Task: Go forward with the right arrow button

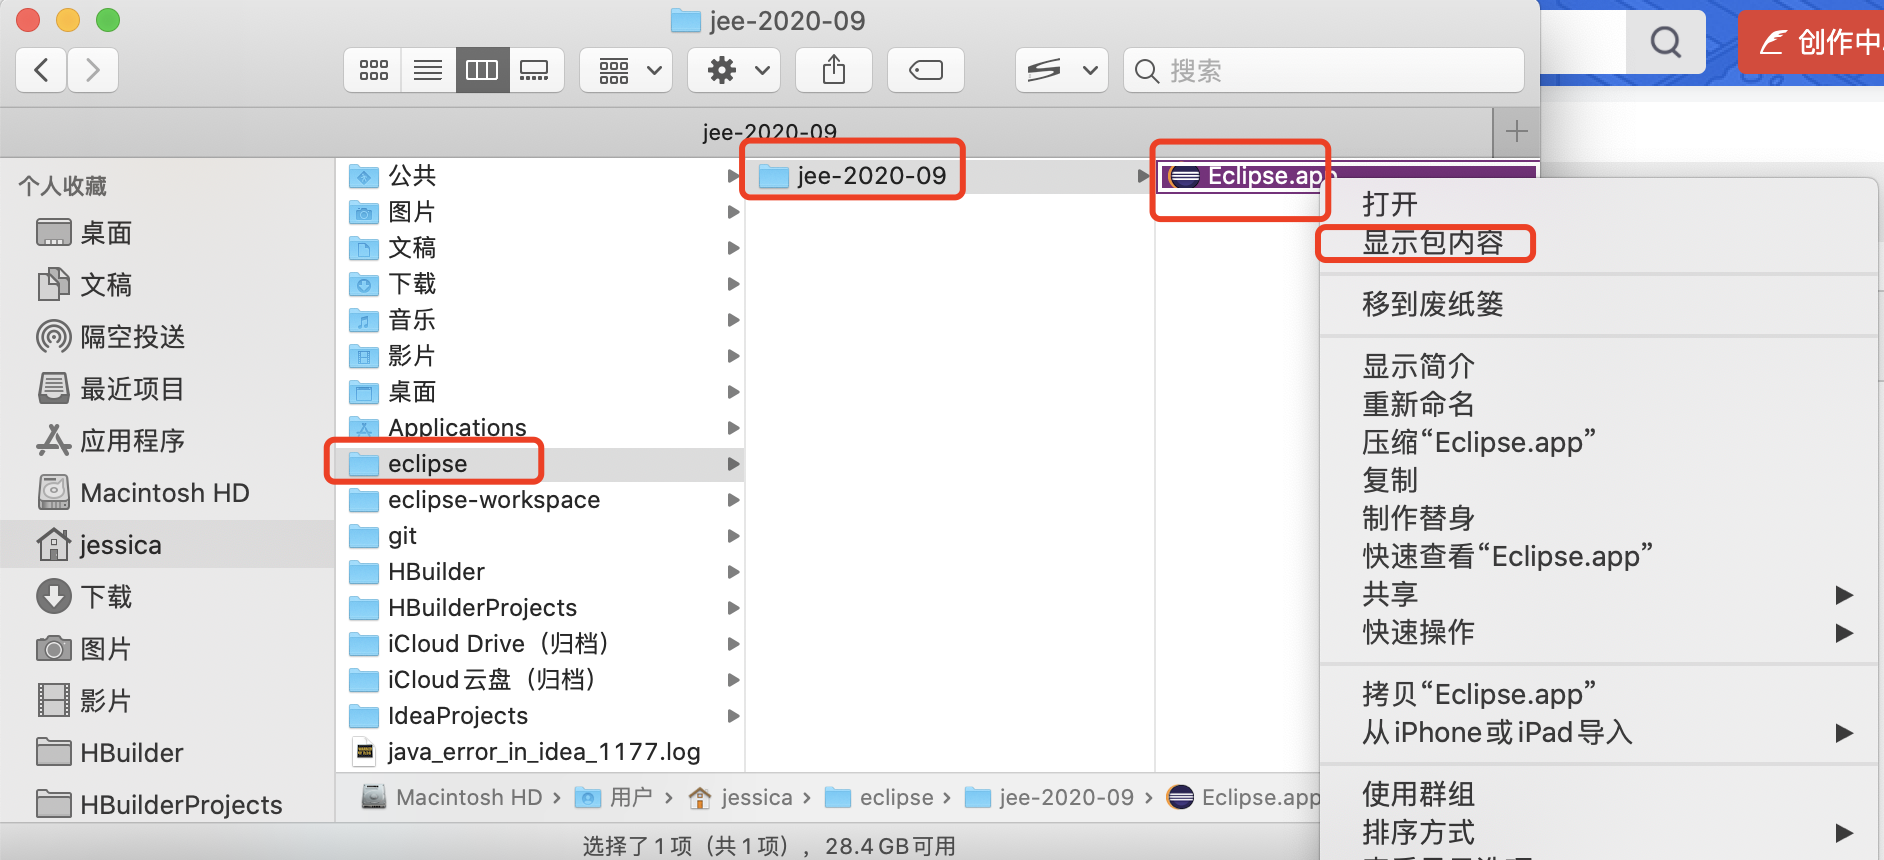Action: [x=93, y=70]
